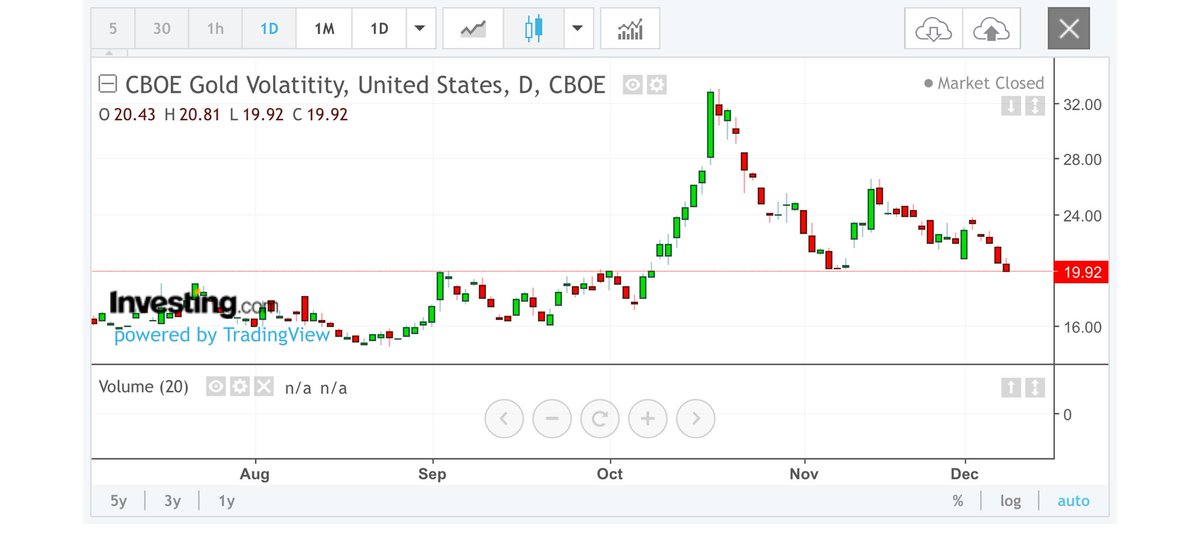This screenshot has height=554, width=1200.
Task: Move the Volume pane up
Action: click(1012, 387)
